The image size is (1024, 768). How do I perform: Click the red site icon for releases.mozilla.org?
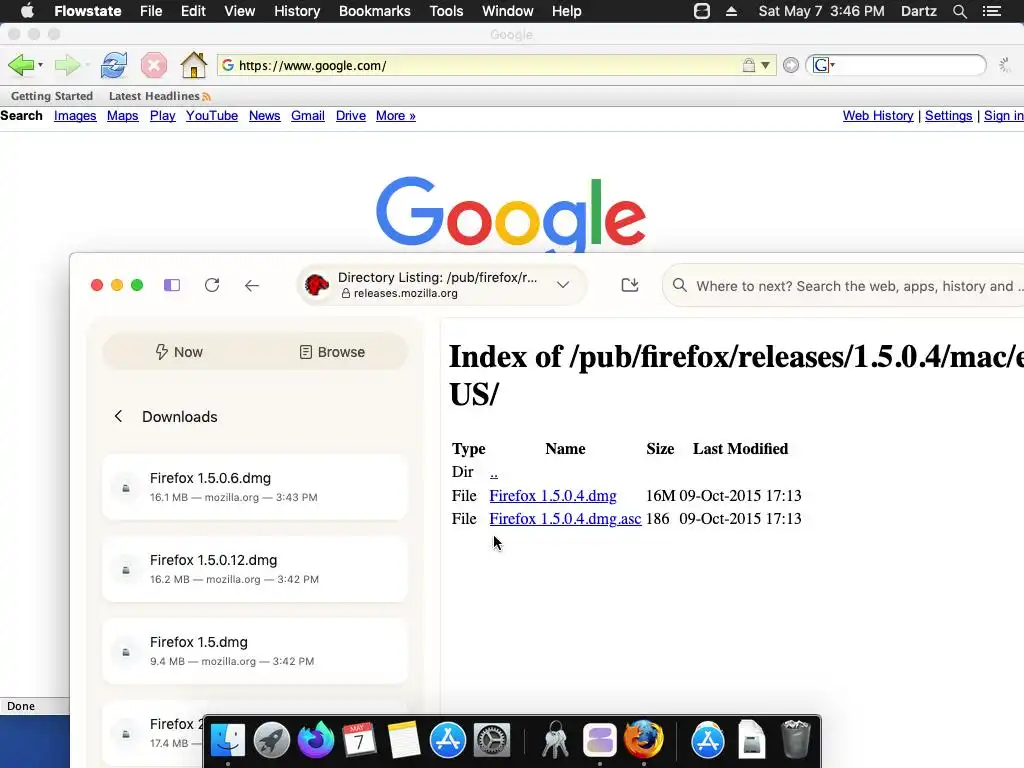tap(317, 285)
